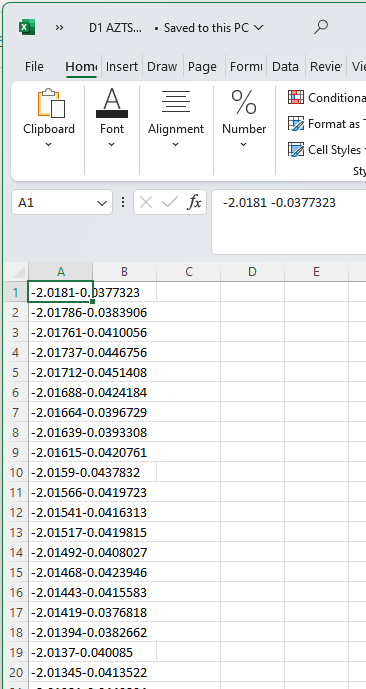The image size is (366, 689).
Task: Open the File menu tab
Action: point(34,66)
